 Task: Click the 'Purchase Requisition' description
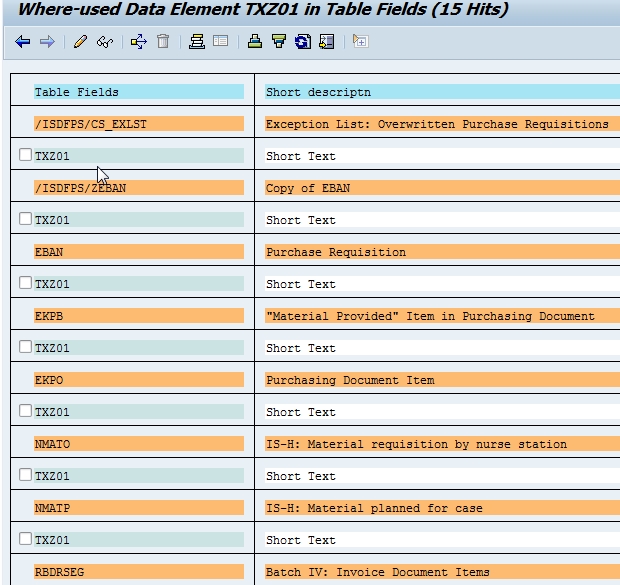click(x=336, y=252)
